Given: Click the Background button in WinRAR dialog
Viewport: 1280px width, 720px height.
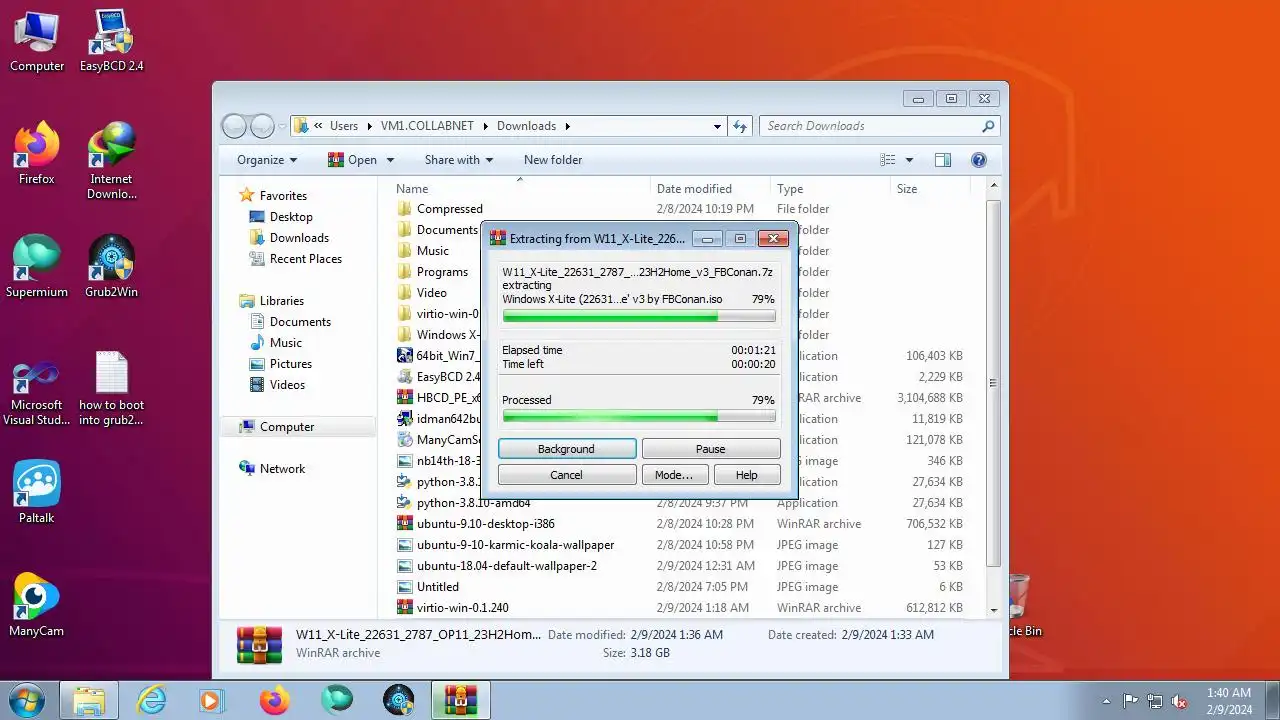Looking at the screenshot, I should 566,449.
